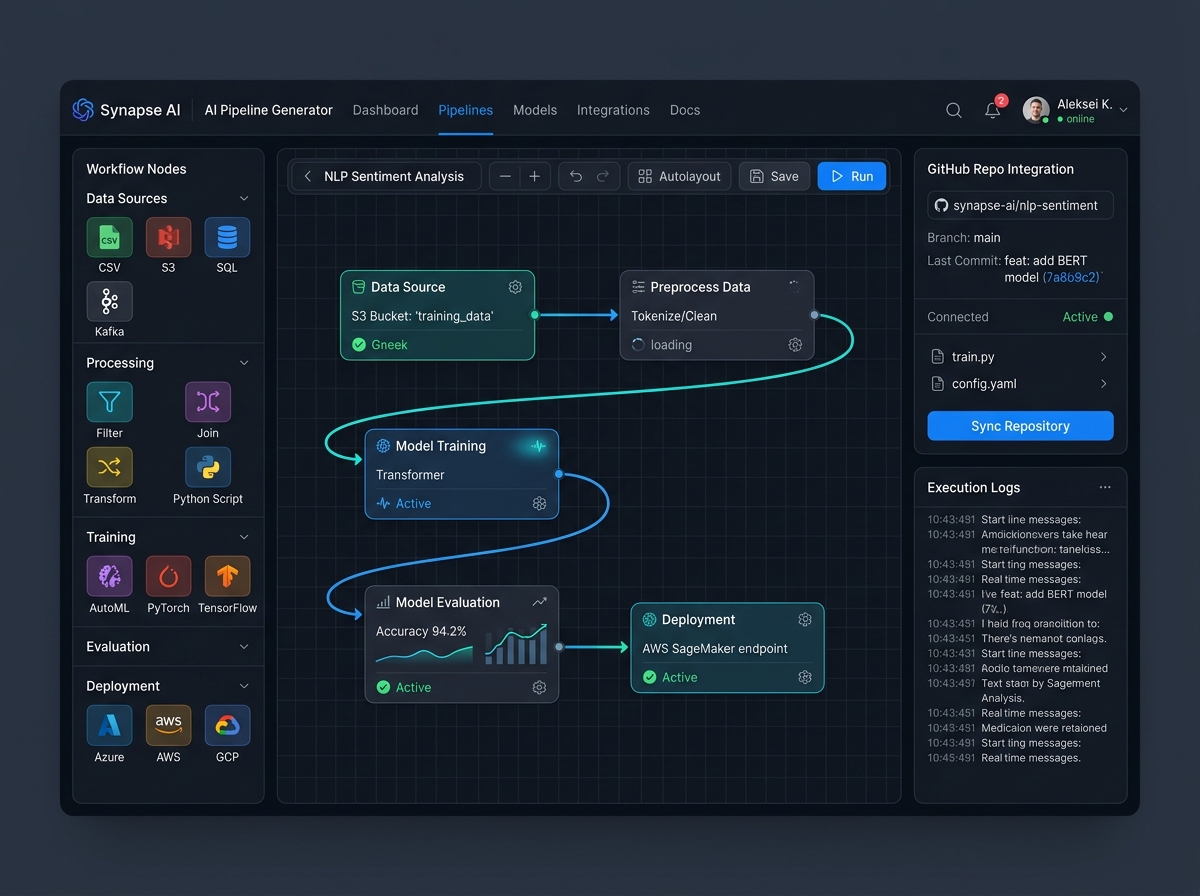Click the Aleksei K. profile avatar
1200x896 pixels.
[x=1036, y=110]
